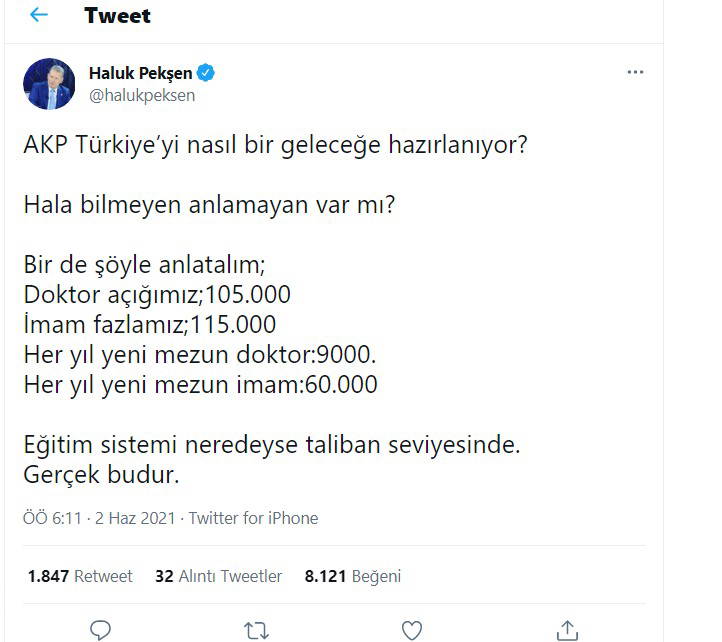Image resolution: width=722 pixels, height=642 pixels.
Task: Click the line starting 'AKP Türkiye'yi nasıl'
Action: (x=275, y=146)
